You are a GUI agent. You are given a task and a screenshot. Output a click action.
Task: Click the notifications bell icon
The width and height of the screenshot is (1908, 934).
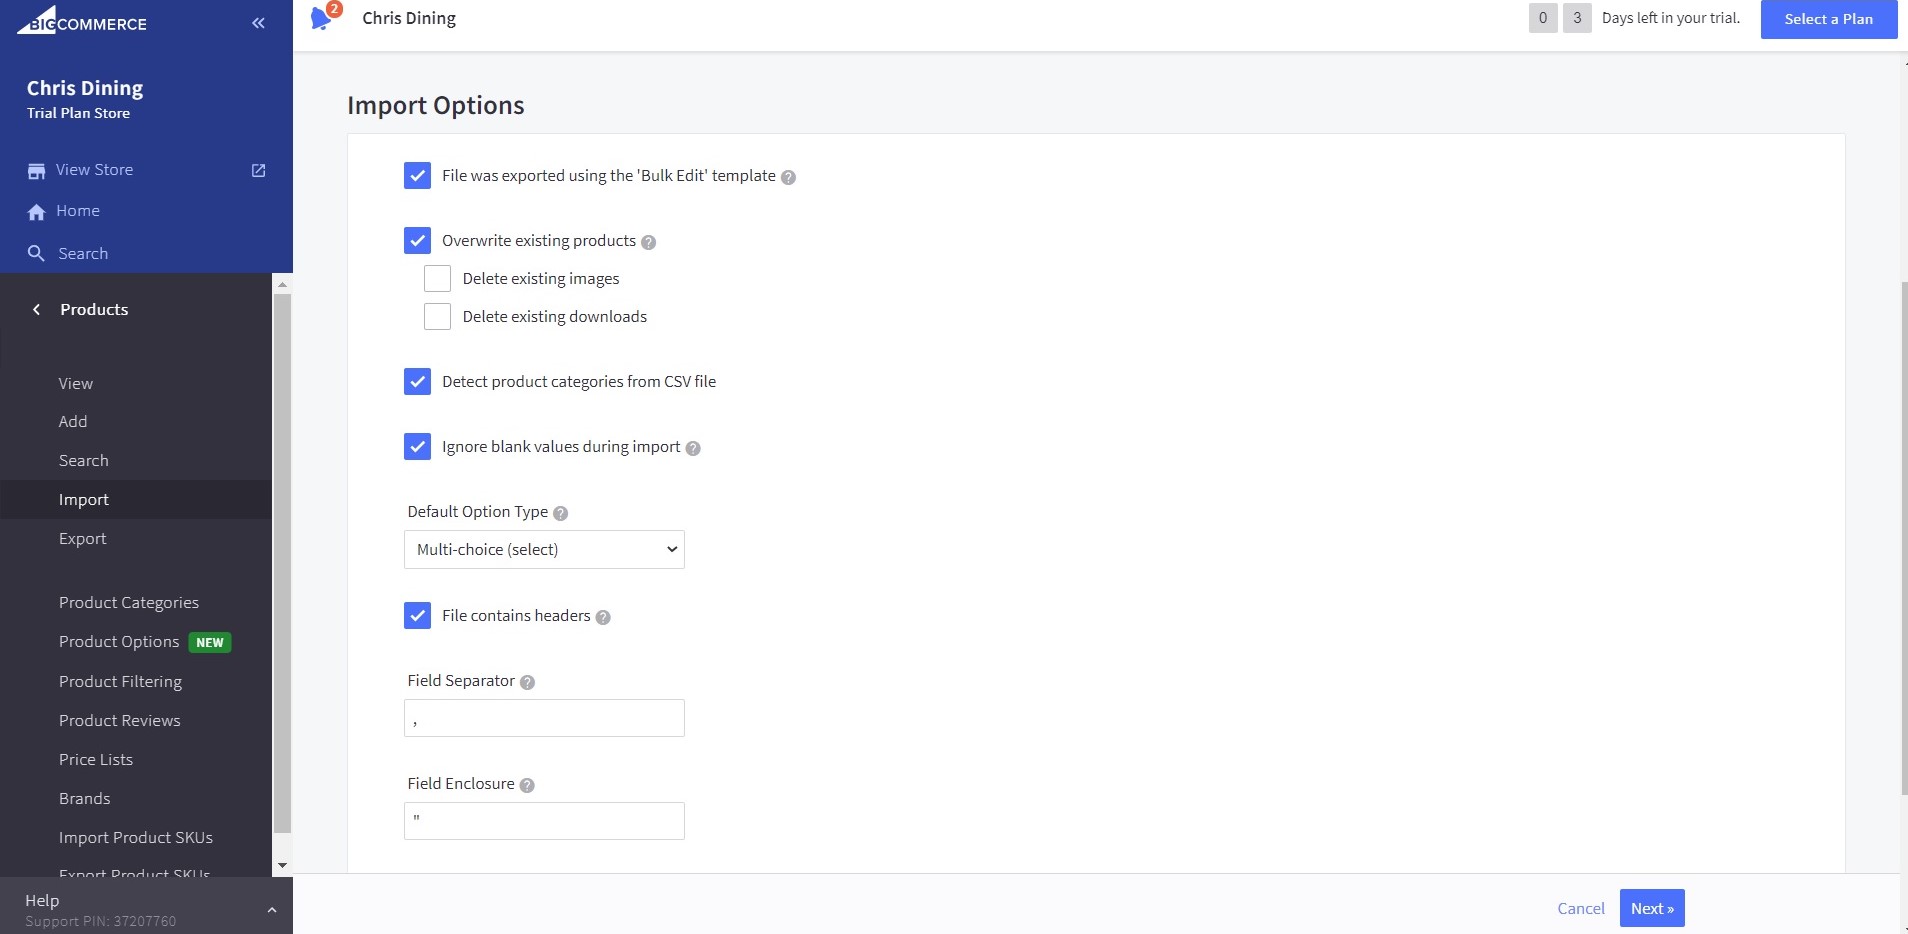click(322, 18)
